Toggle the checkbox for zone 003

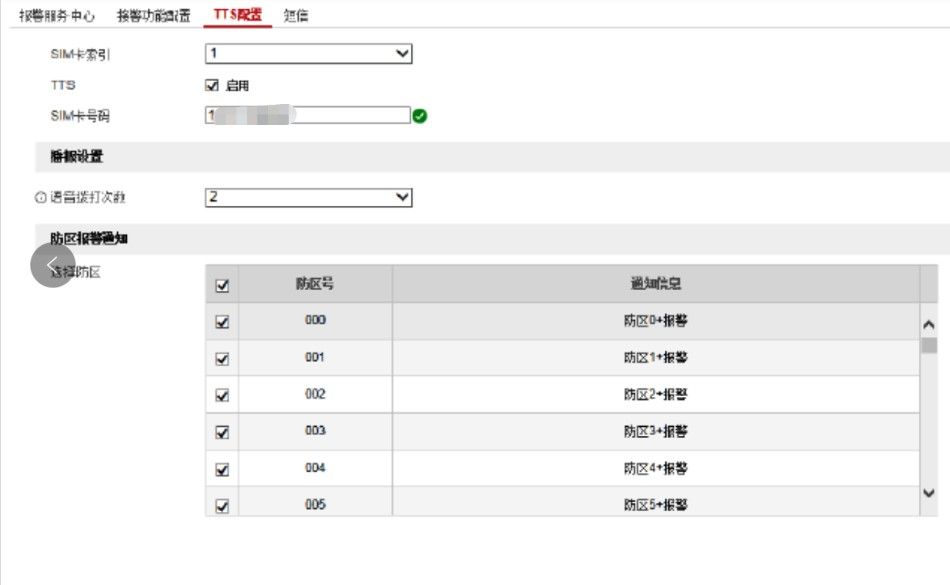tap(222, 432)
